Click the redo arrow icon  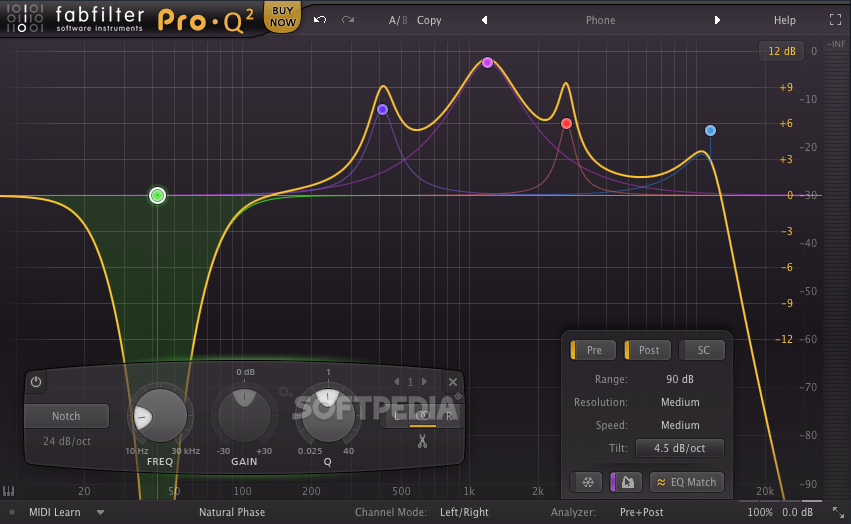(x=348, y=20)
